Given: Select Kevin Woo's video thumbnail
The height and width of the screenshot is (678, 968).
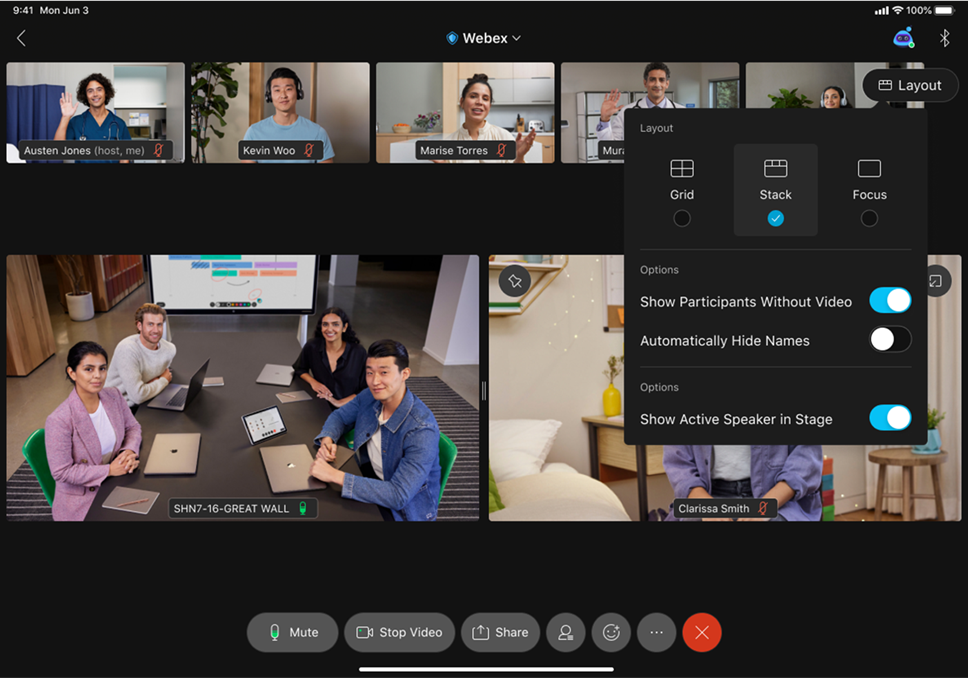Looking at the screenshot, I should (x=280, y=112).
